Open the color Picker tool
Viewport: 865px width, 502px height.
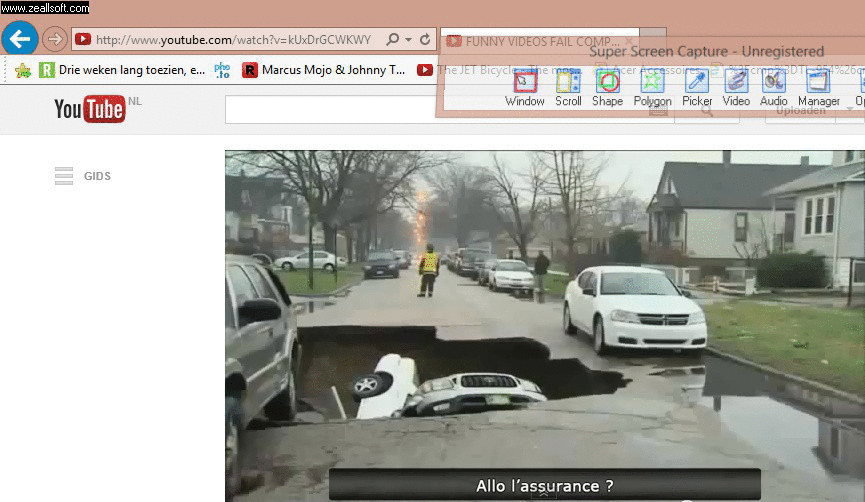coord(697,87)
